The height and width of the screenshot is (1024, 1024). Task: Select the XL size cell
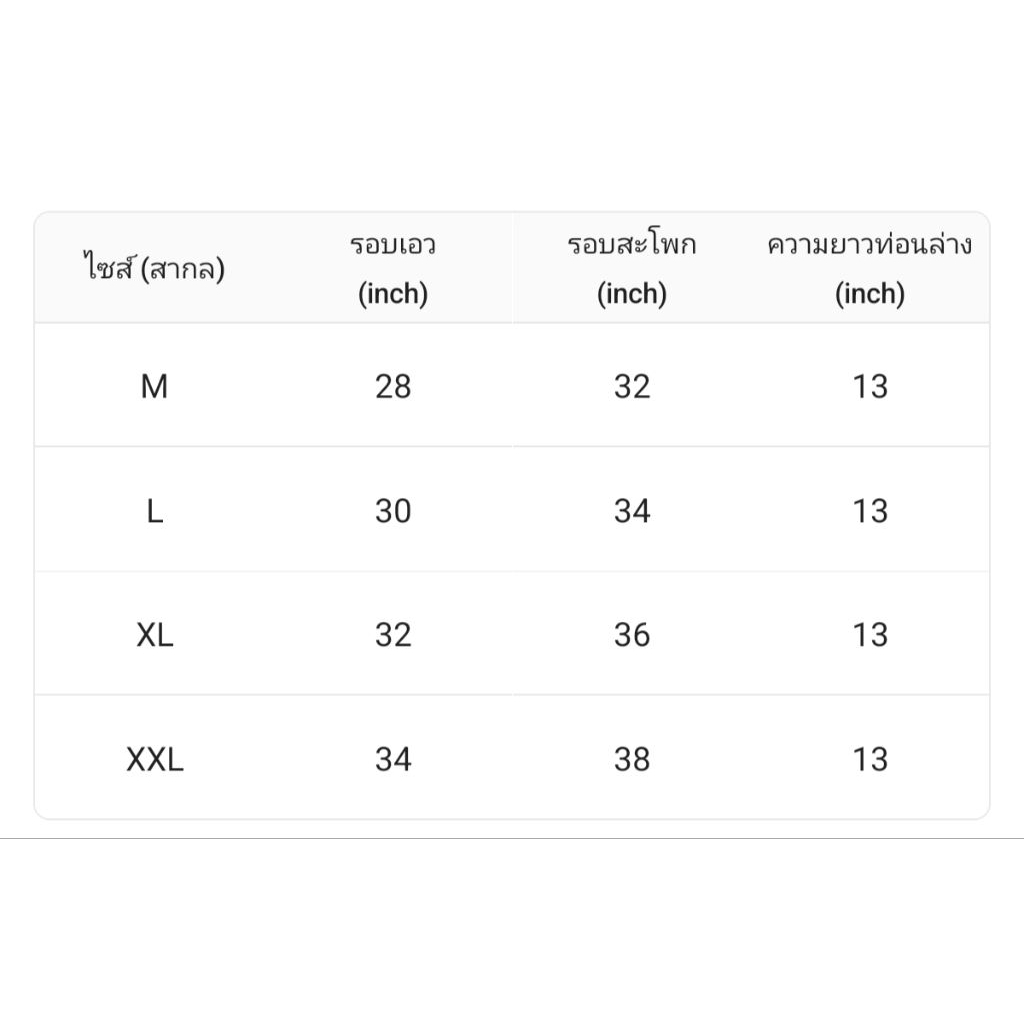point(155,635)
